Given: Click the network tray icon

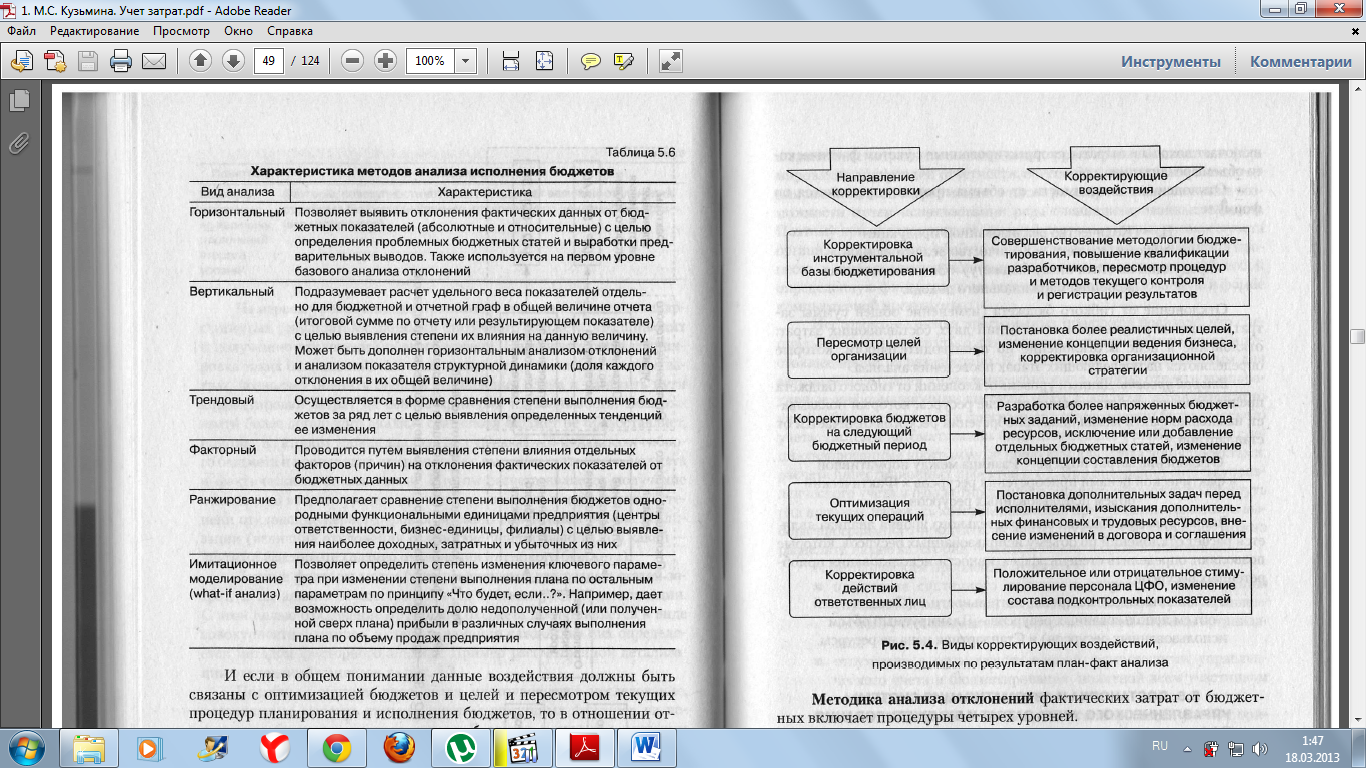Looking at the screenshot, I should pos(1236,747).
